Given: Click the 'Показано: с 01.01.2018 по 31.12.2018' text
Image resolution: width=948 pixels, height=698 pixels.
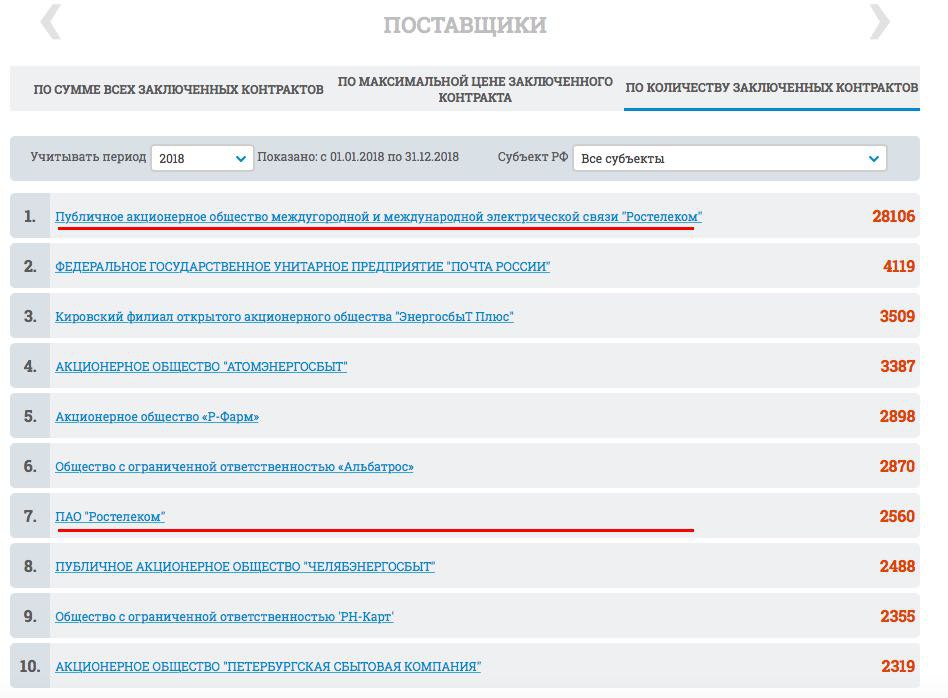Looking at the screenshot, I should pyautogui.click(x=358, y=157).
